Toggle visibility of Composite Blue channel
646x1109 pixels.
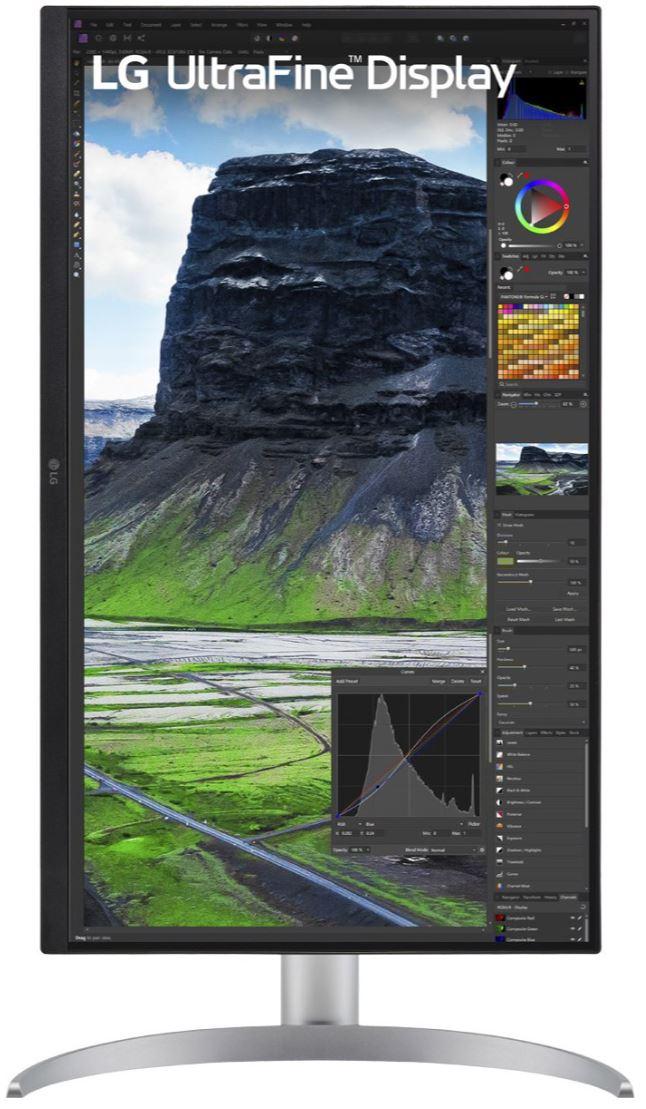(572, 939)
